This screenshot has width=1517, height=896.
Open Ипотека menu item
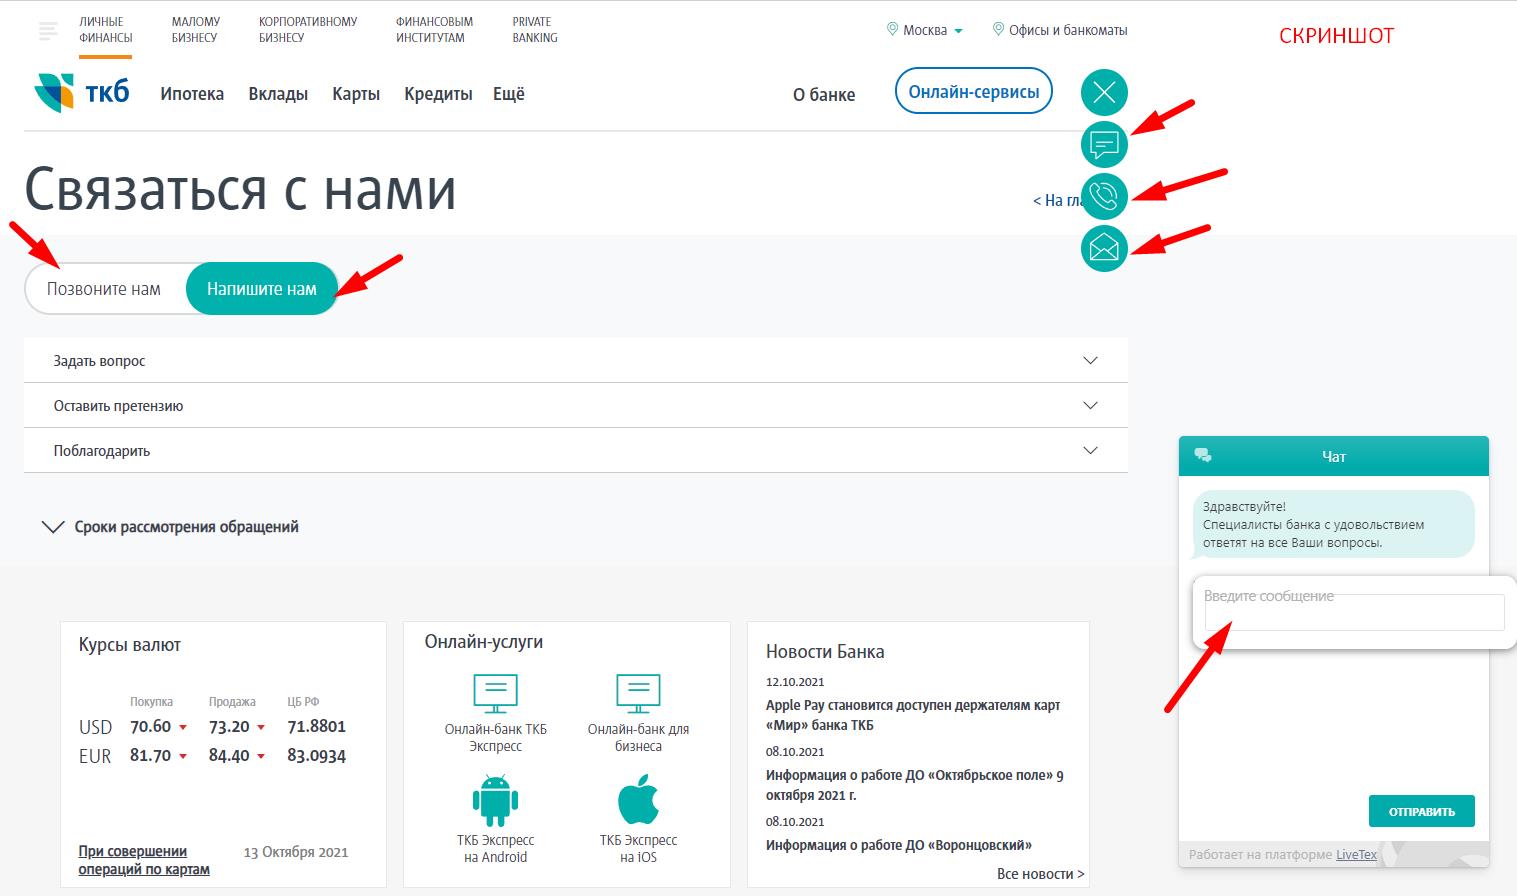click(192, 94)
